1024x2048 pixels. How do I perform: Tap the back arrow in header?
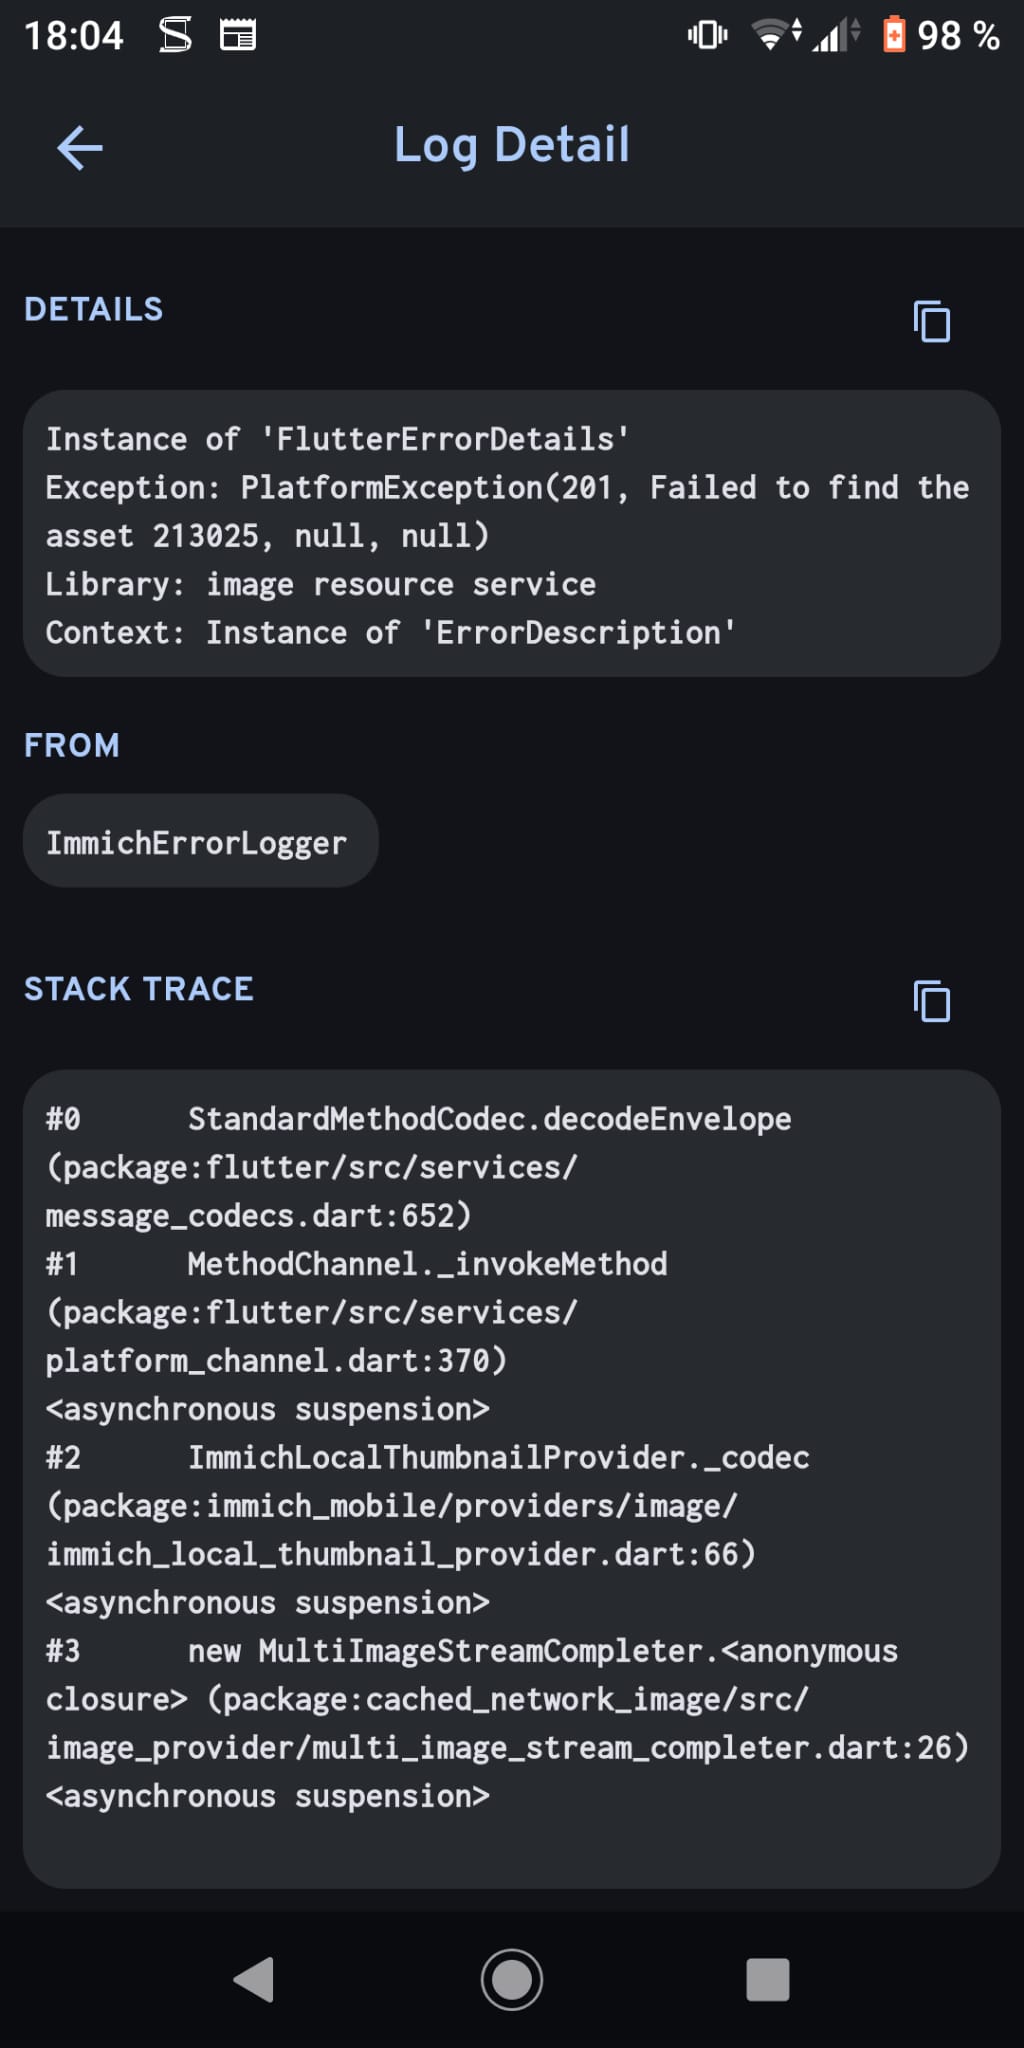80,148
